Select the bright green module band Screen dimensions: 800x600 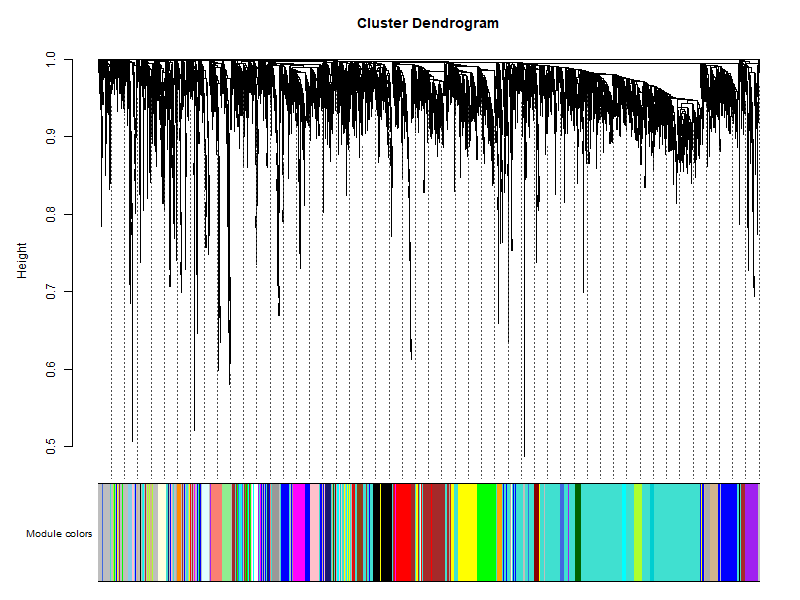pyautogui.click(x=486, y=532)
